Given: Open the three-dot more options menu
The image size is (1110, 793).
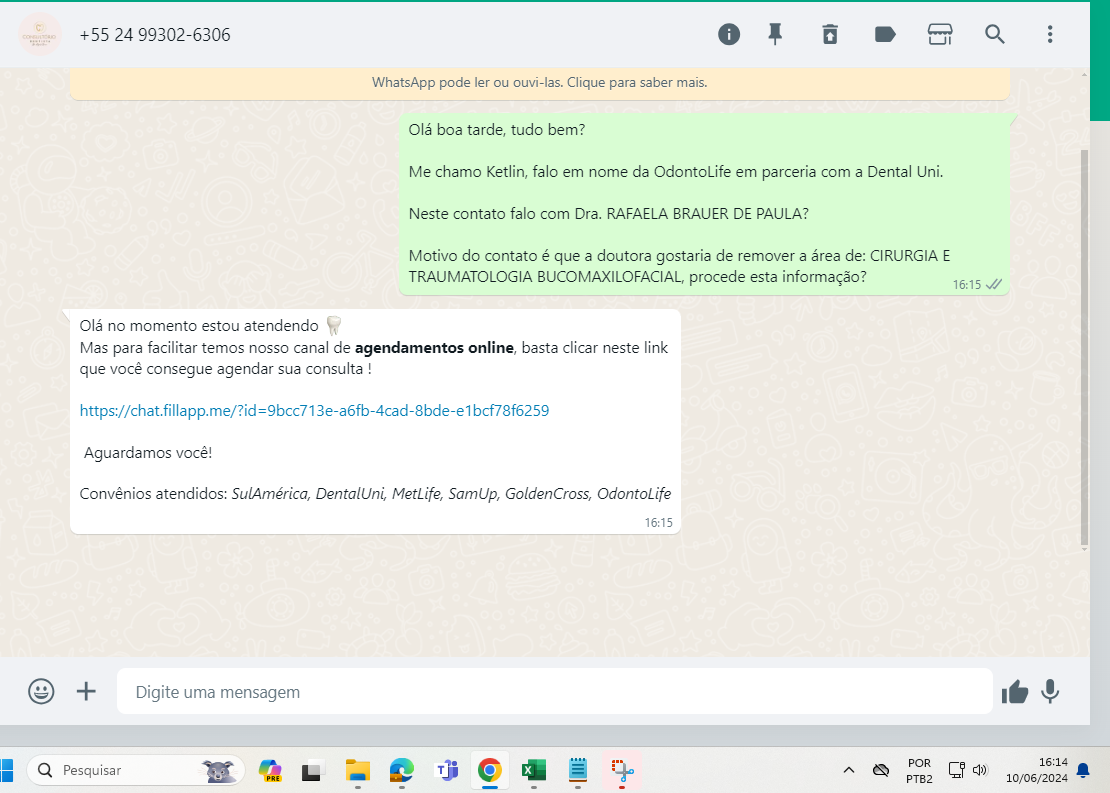Looking at the screenshot, I should (x=1050, y=34).
